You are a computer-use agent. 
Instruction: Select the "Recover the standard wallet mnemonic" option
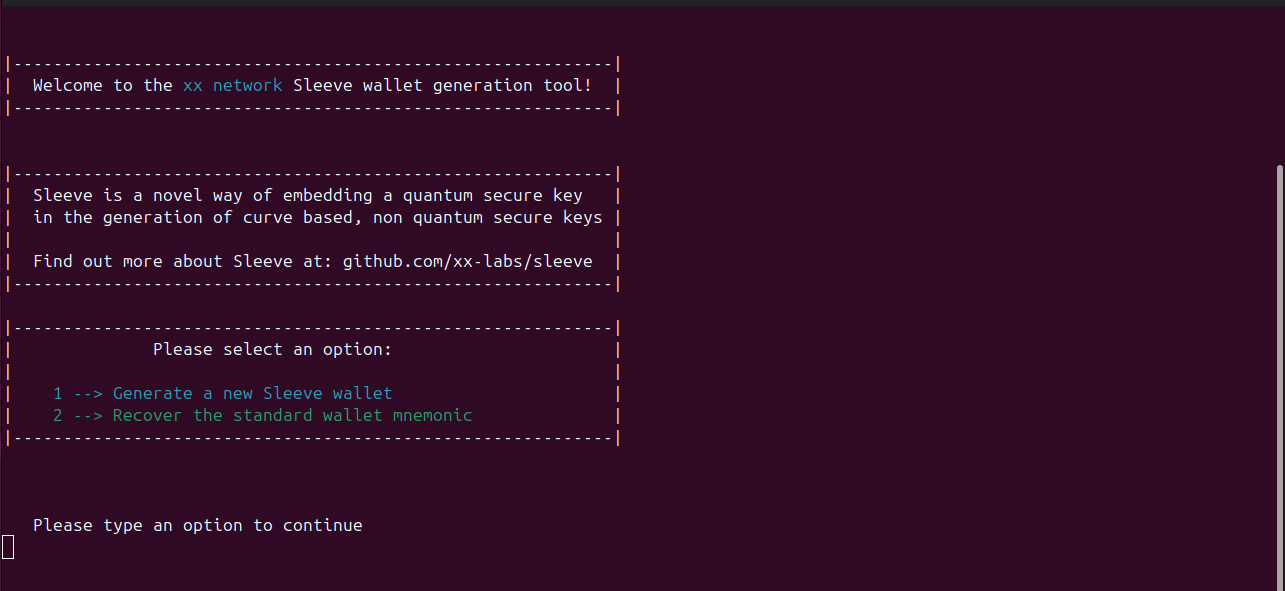[x=292, y=416]
